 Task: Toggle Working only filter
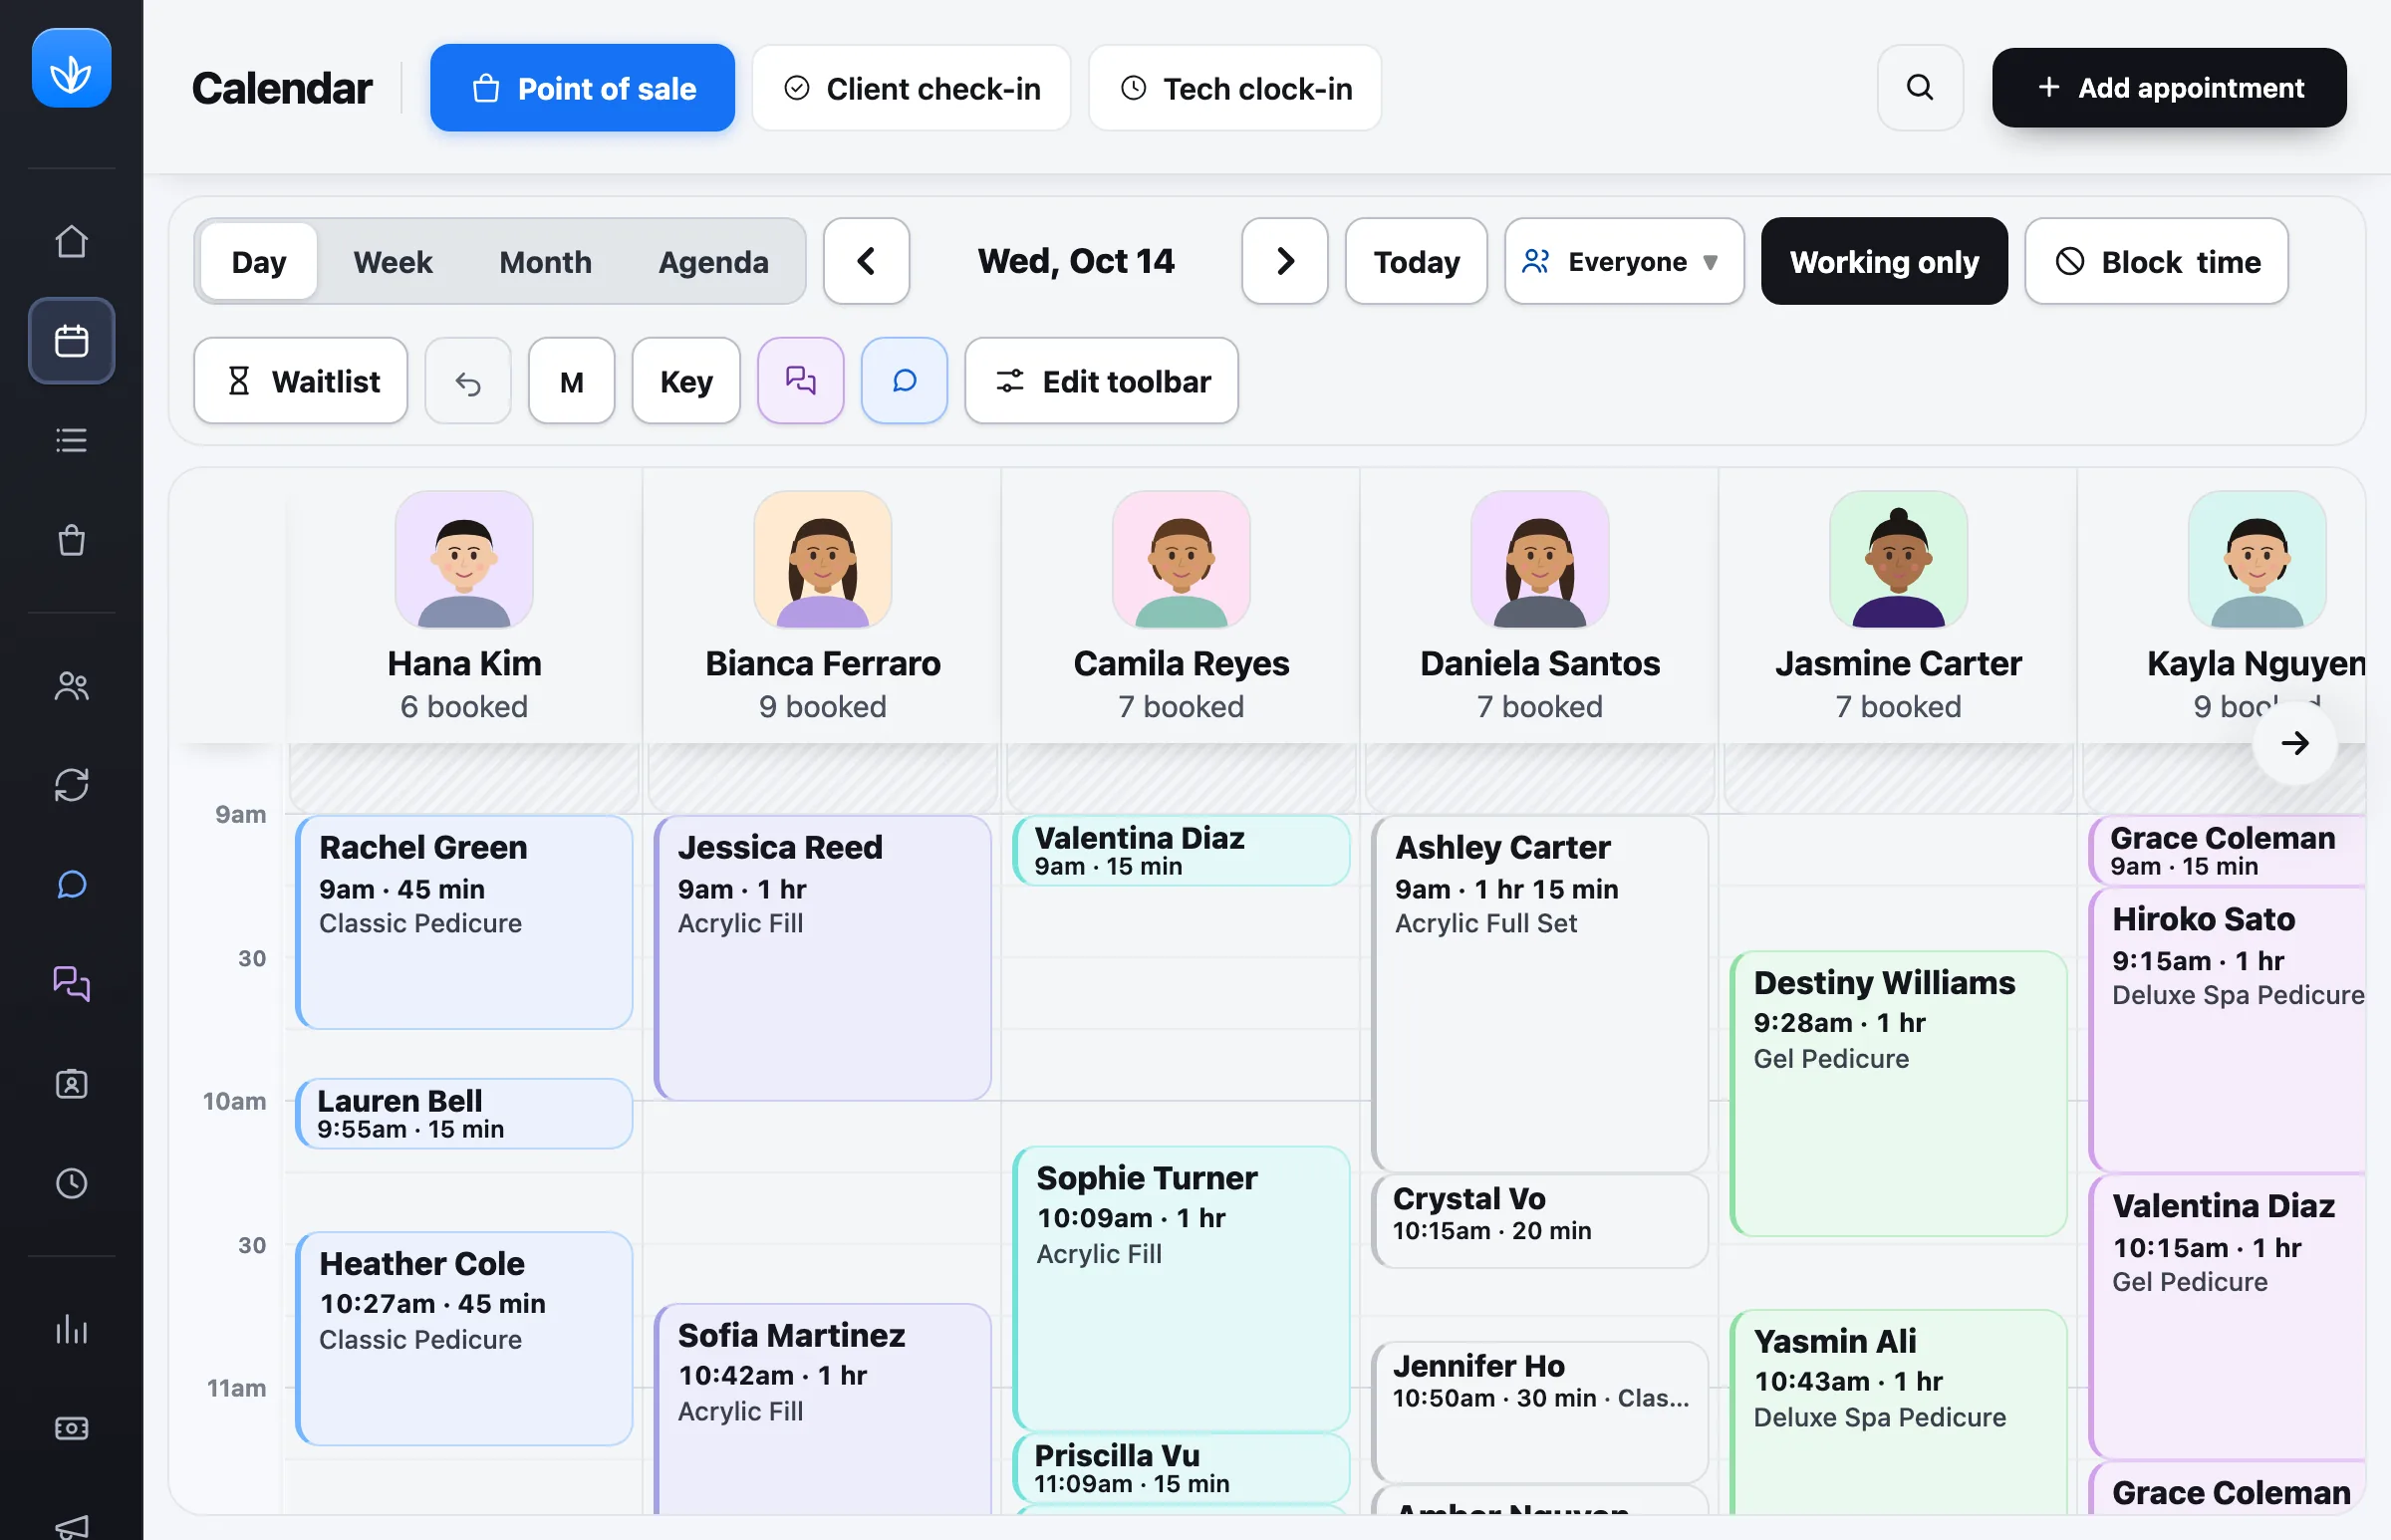pyautogui.click(x=1884, y=262)
